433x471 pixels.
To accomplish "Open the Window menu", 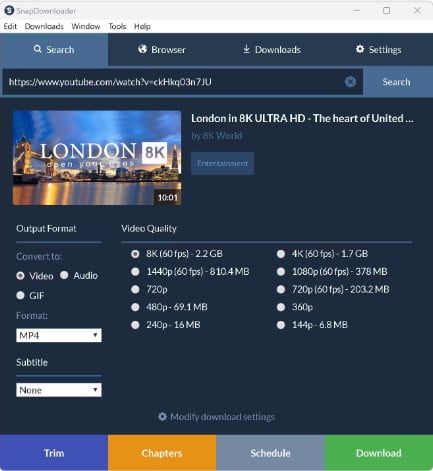I will pos(86,26).
